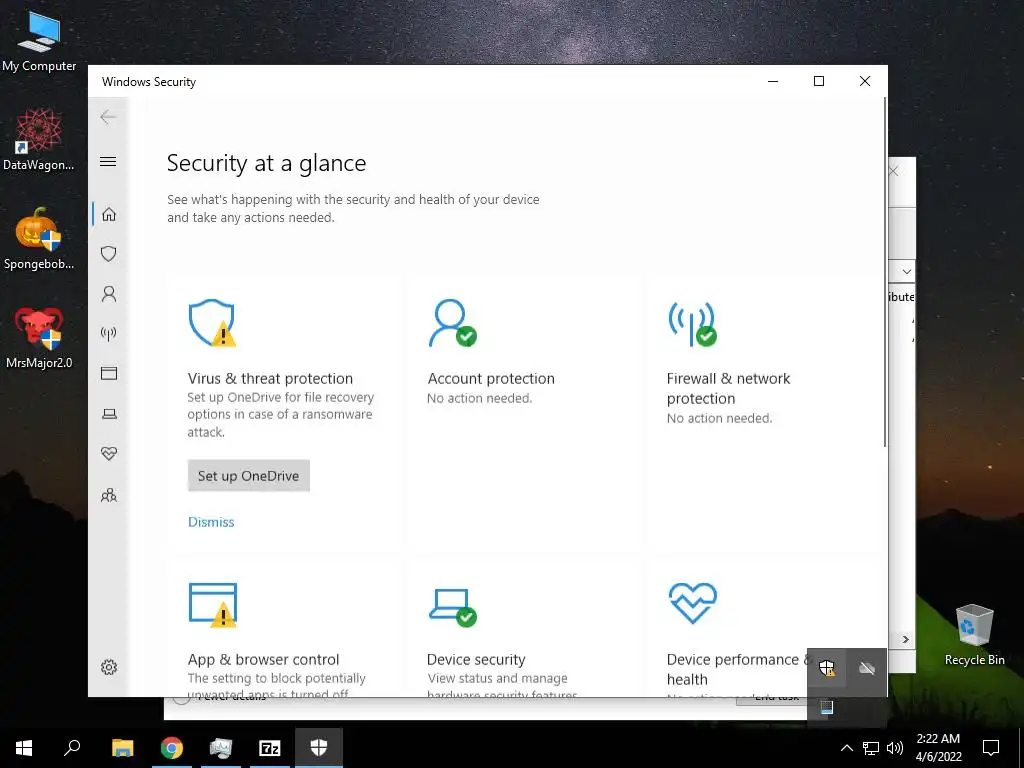Click Windows Security shield in tray overflow

pos(827,668)
